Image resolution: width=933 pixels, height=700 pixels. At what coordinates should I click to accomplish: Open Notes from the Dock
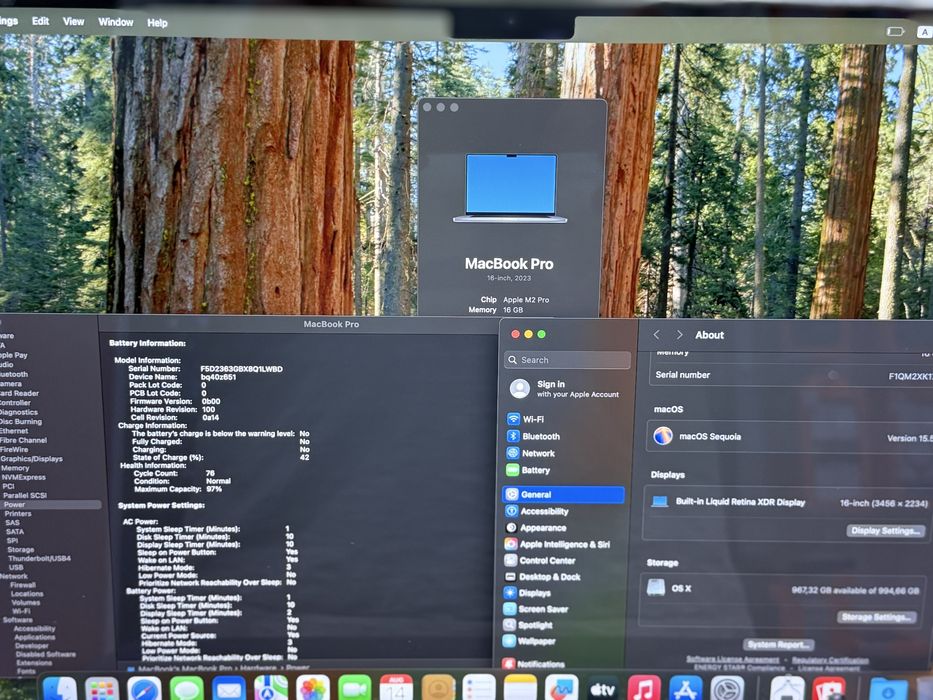point(521,689)
